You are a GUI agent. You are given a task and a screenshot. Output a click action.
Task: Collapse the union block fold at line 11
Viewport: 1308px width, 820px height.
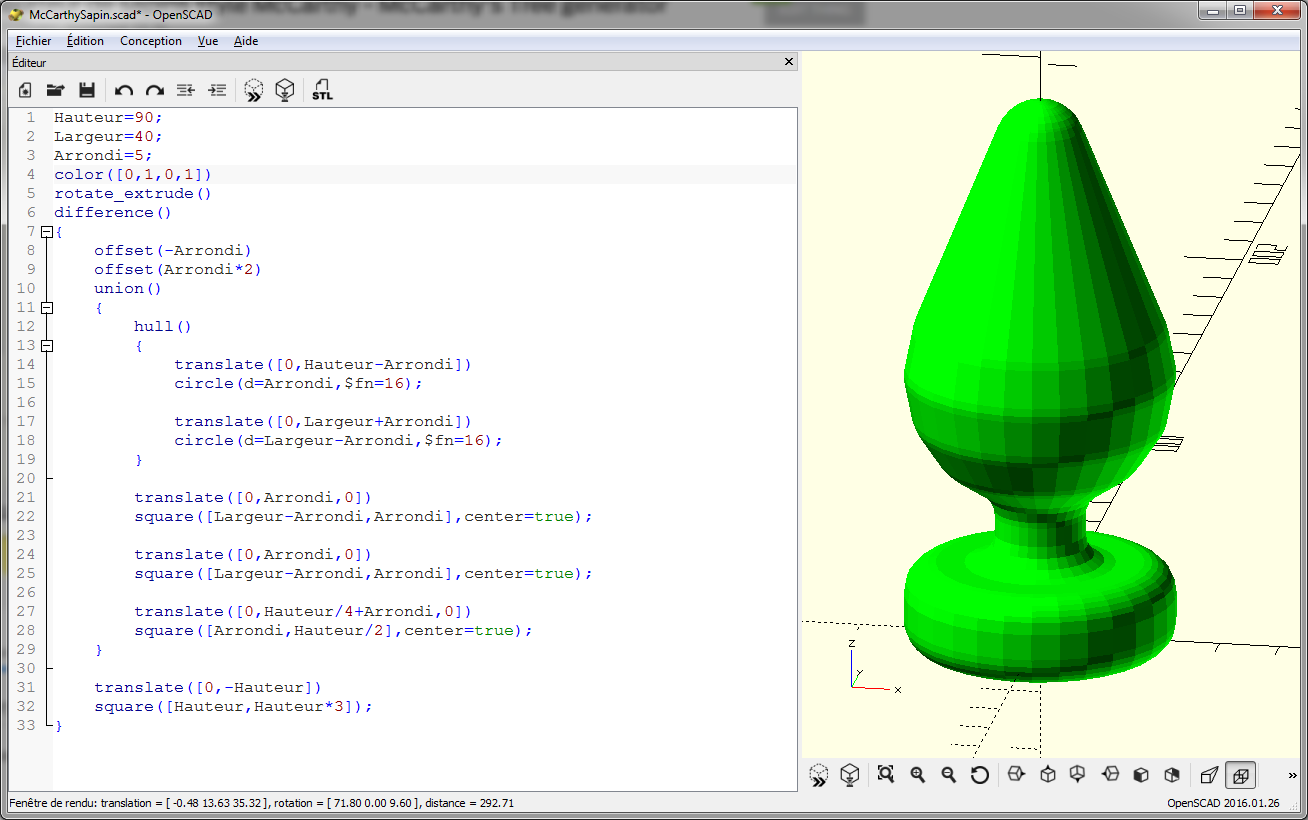point(47,307)
